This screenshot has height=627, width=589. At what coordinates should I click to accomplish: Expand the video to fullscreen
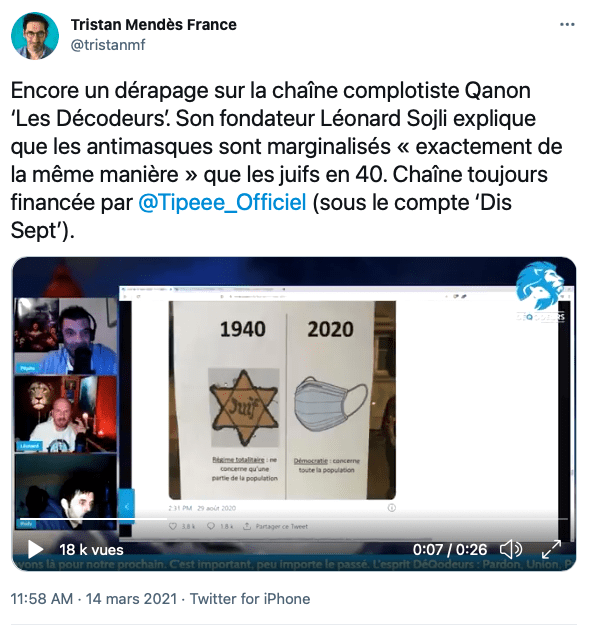point(551,549)
